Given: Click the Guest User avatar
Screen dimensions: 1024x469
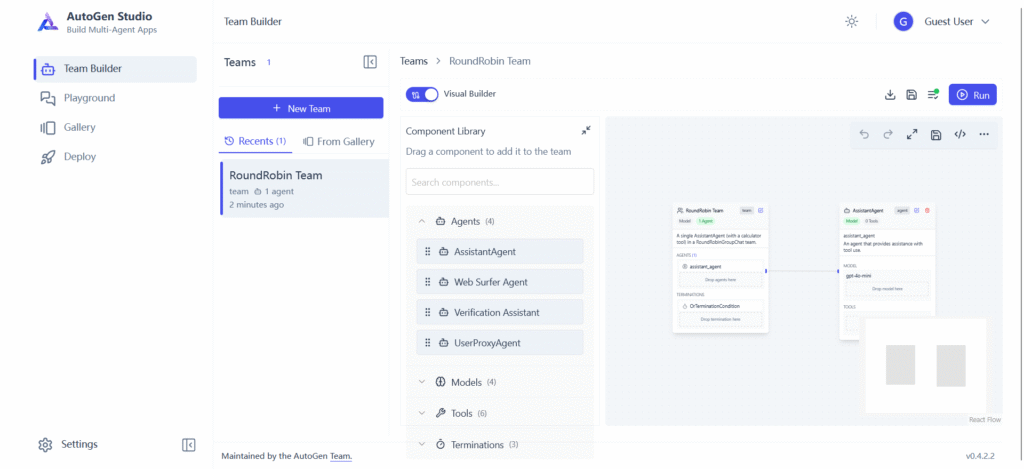Looking at the screenshot, I should [903, 22].
